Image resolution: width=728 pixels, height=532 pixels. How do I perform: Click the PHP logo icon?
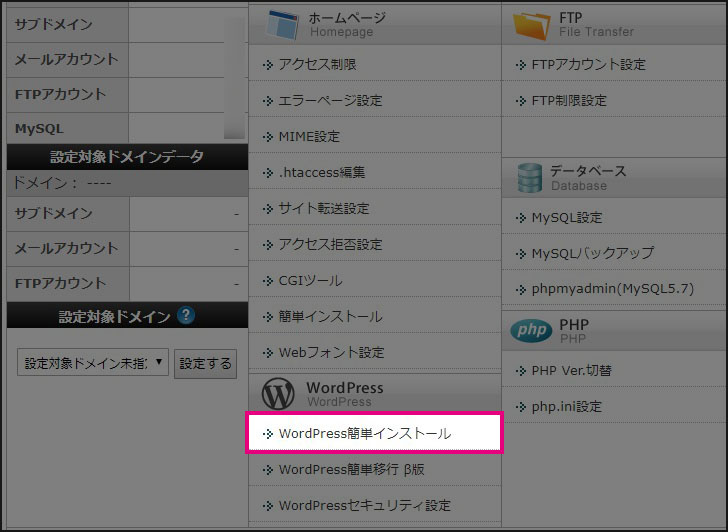point(531,331)
